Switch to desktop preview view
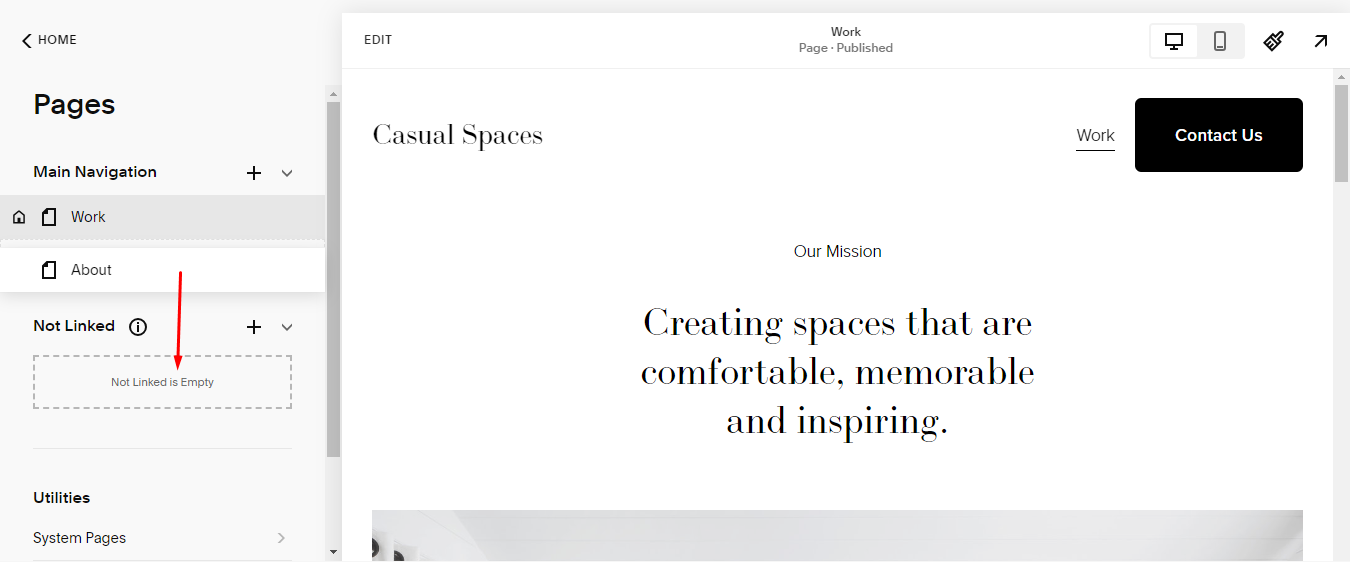This screenshot has width=1350, height=562. coord(1174,41)
